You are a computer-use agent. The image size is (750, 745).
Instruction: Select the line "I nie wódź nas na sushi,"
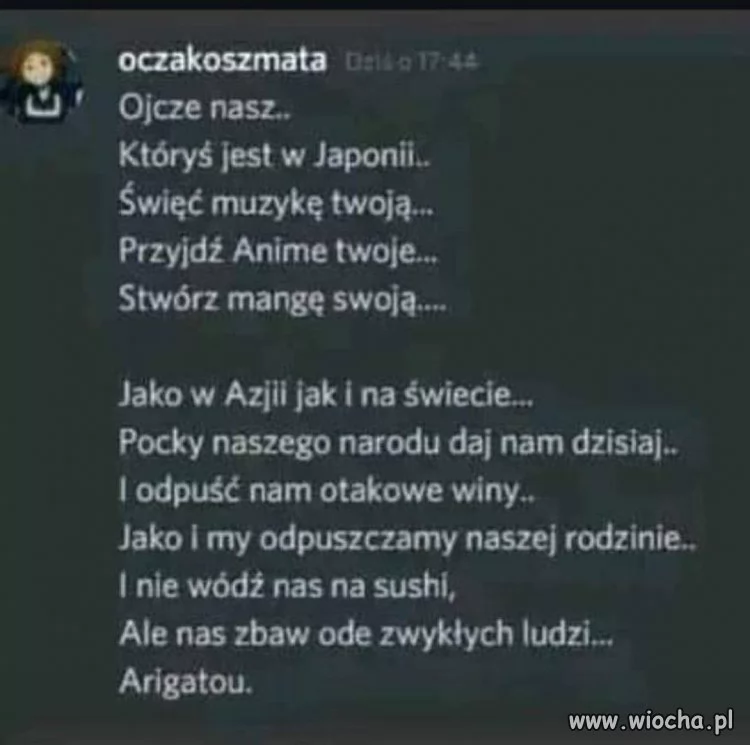point(287,587)
